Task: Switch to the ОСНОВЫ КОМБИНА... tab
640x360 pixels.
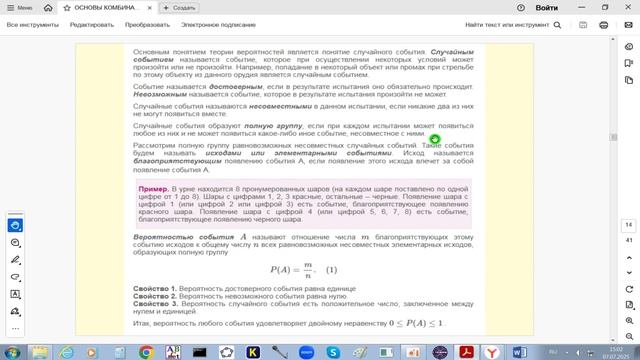Action: [x=107, y=8]
